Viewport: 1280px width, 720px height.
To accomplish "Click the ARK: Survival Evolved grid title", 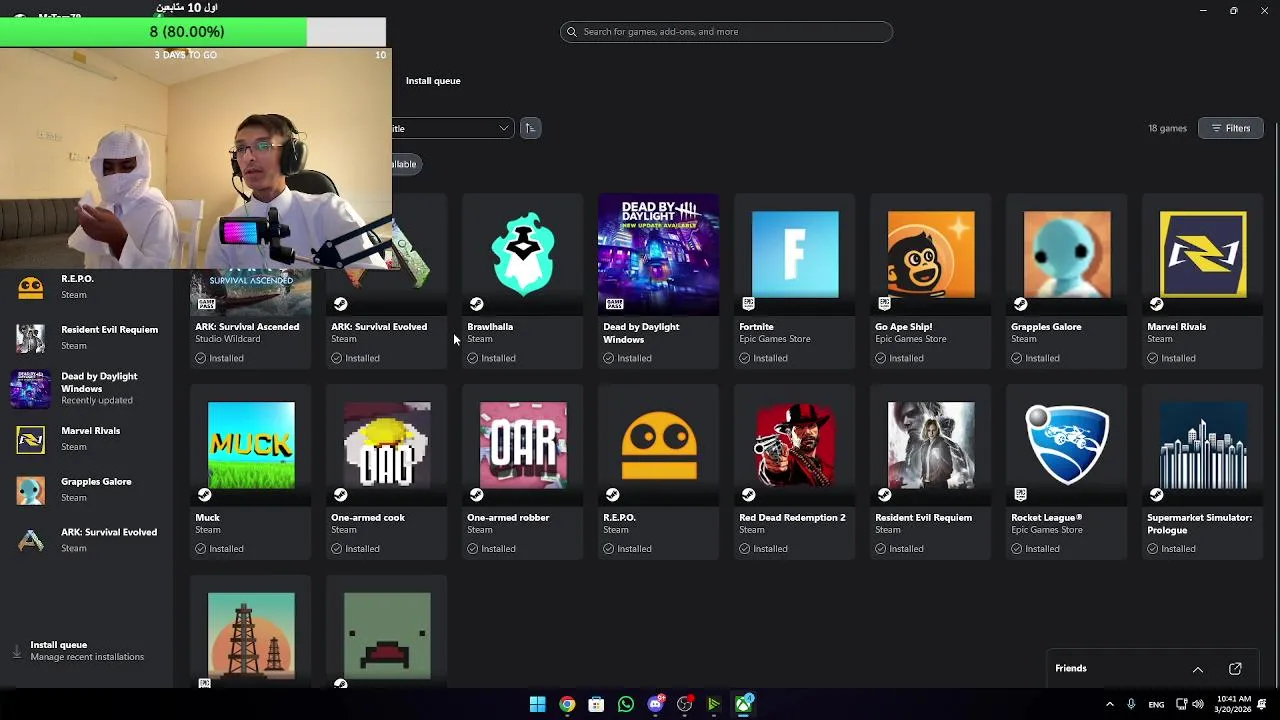I will (x=379, y=327).
